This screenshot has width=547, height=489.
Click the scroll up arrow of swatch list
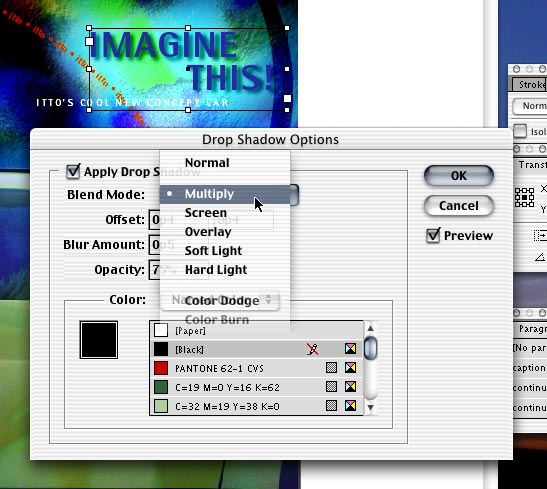tap(370, 328)
